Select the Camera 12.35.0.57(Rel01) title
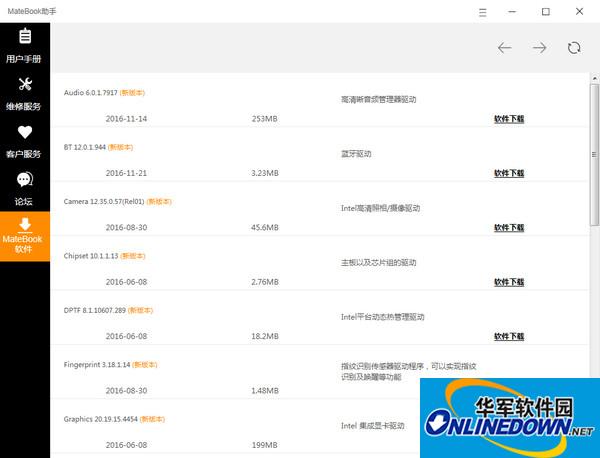Screen dimensions: 600x458 point(104,201)
